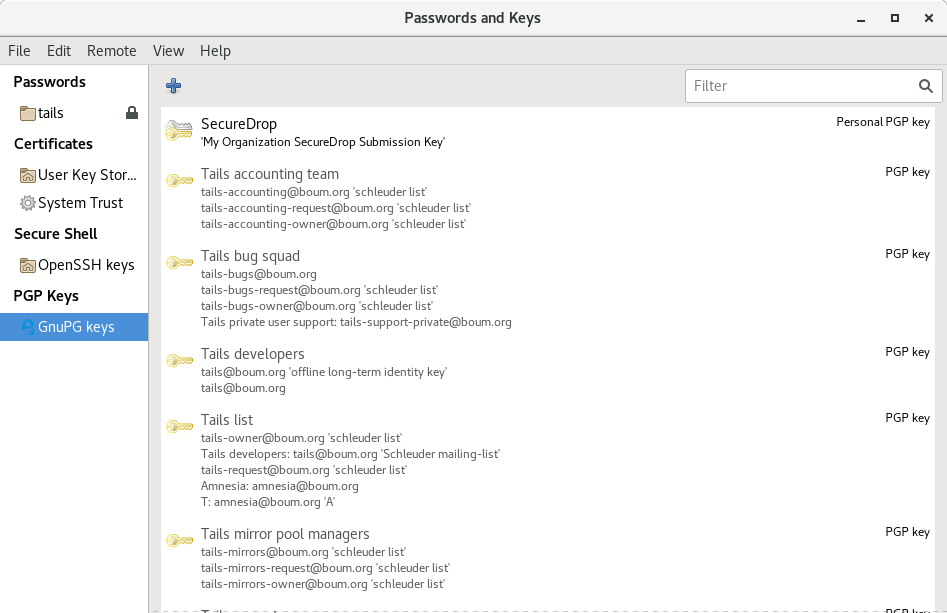Click the PGP Keys section heading
Image resolution: width=947 pixels, height=613 pixels.
click(46, 296)
